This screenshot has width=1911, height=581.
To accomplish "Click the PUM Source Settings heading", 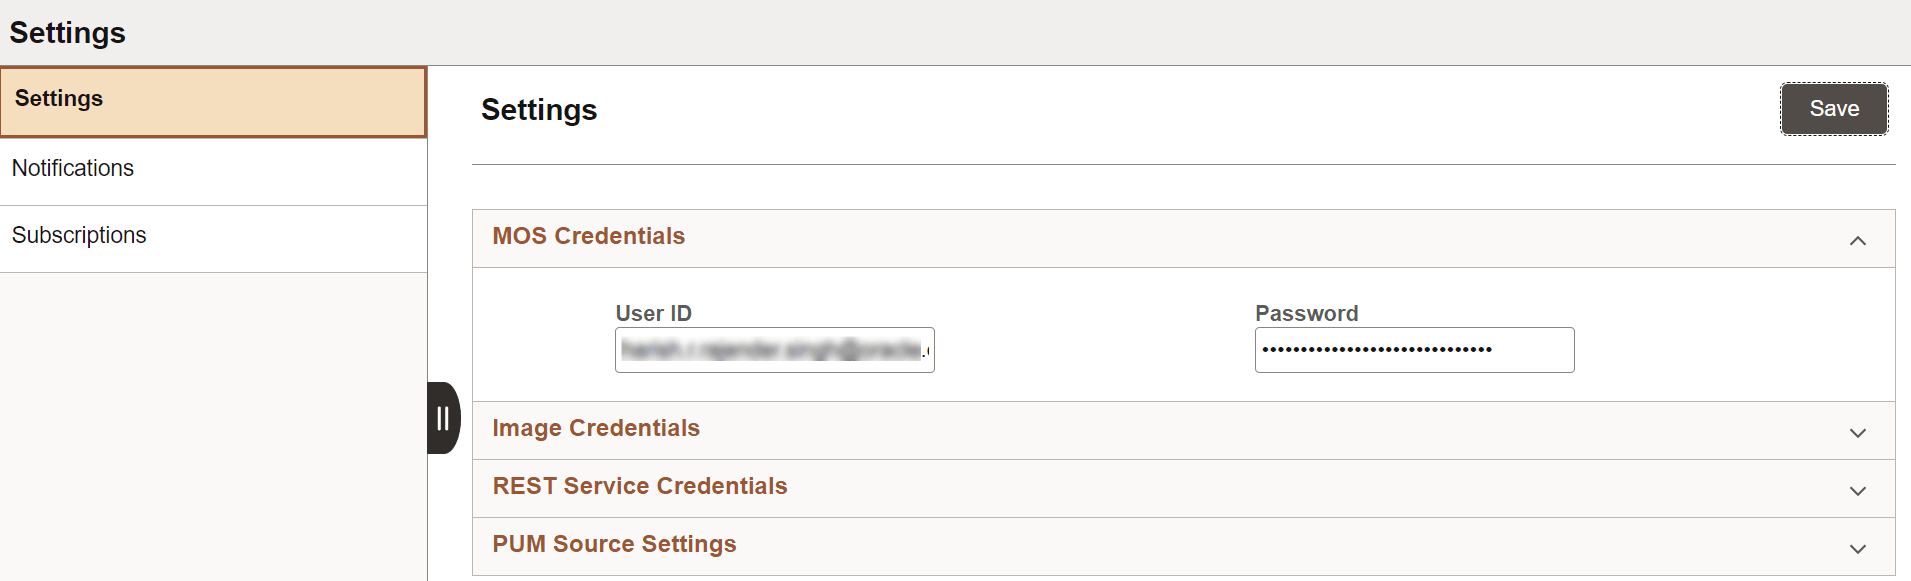I will click(x=614, y=544).
